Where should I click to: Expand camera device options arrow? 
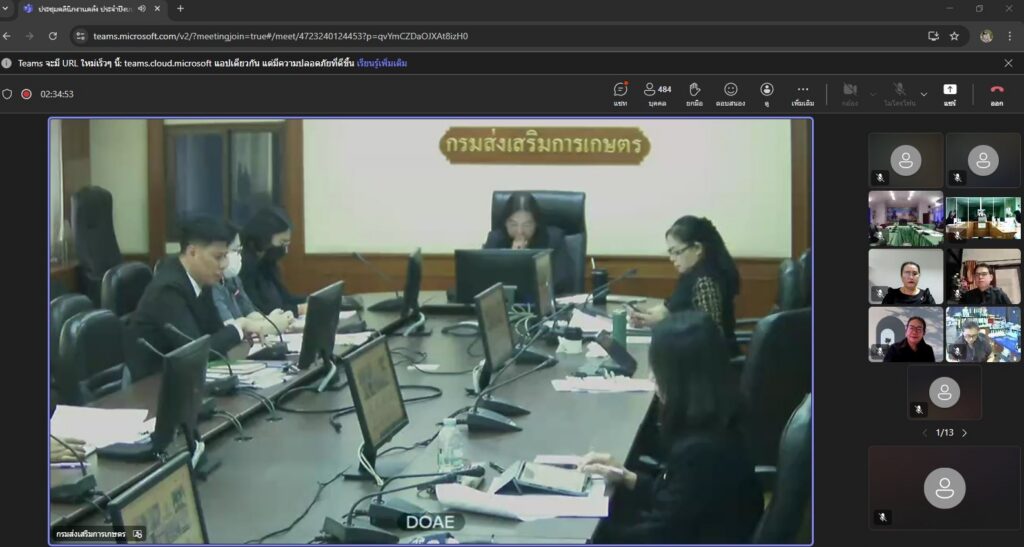click(x=873, y=94)
